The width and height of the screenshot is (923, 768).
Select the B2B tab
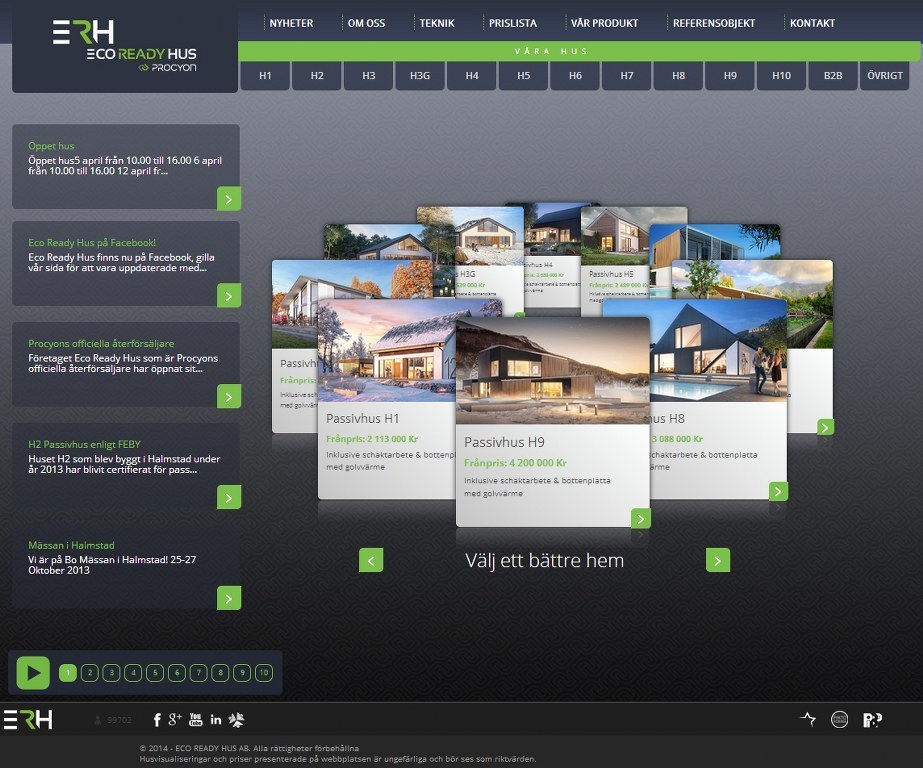(x=833, y=76)
